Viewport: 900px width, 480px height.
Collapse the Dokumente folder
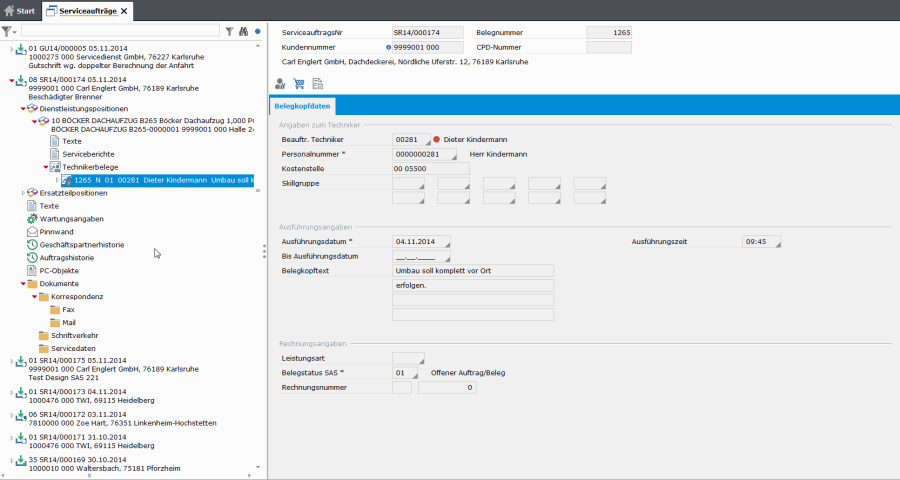click(22, 284)
